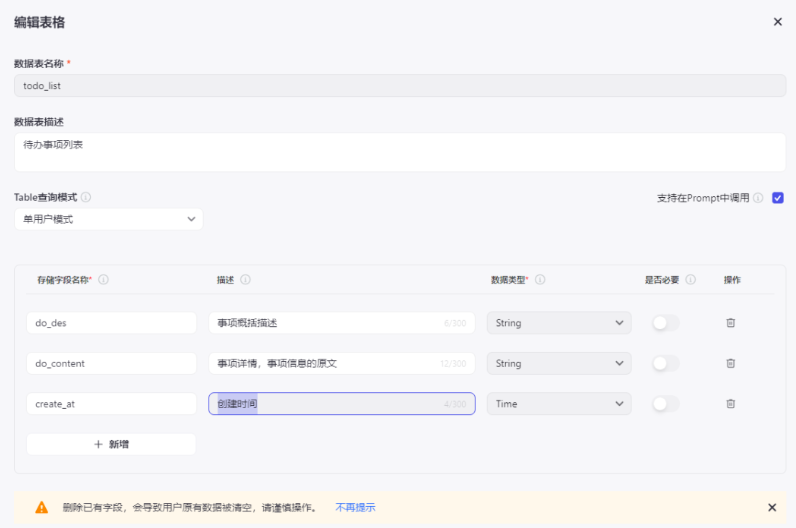
Task: Click the orange warning triangle icon
Action: click(x=42, y=507)
